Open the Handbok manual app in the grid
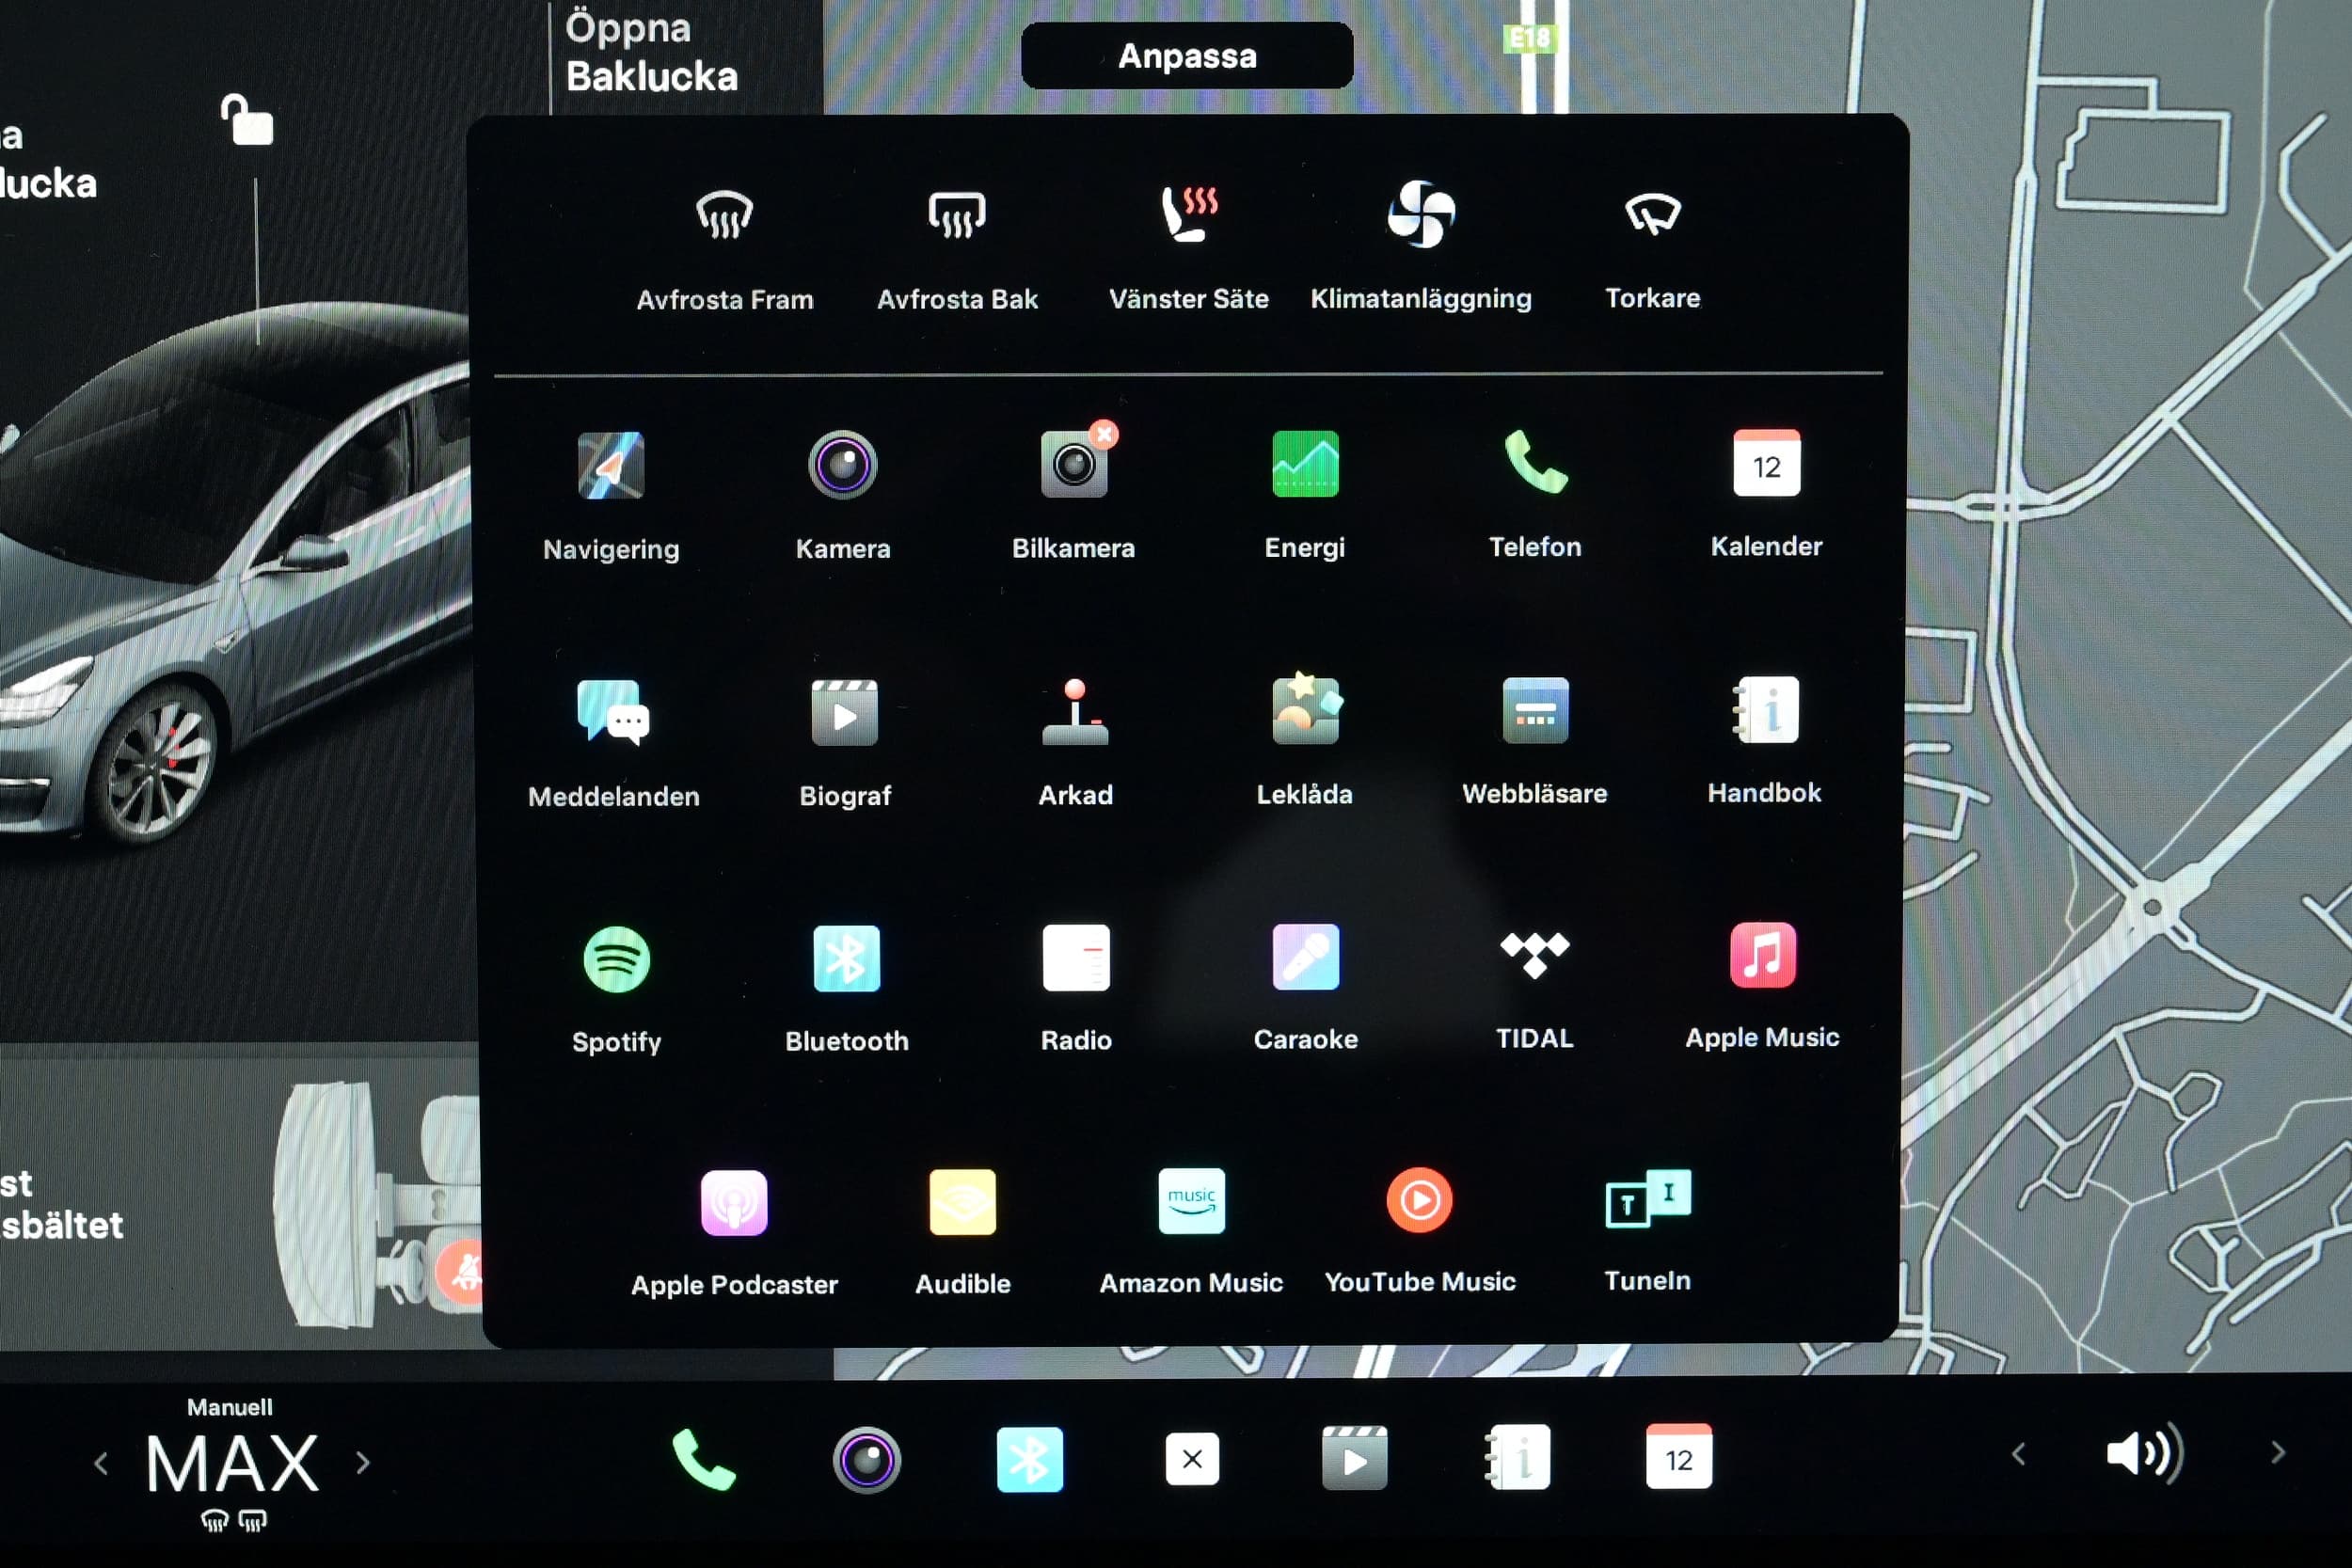 tap(1765, 710)
